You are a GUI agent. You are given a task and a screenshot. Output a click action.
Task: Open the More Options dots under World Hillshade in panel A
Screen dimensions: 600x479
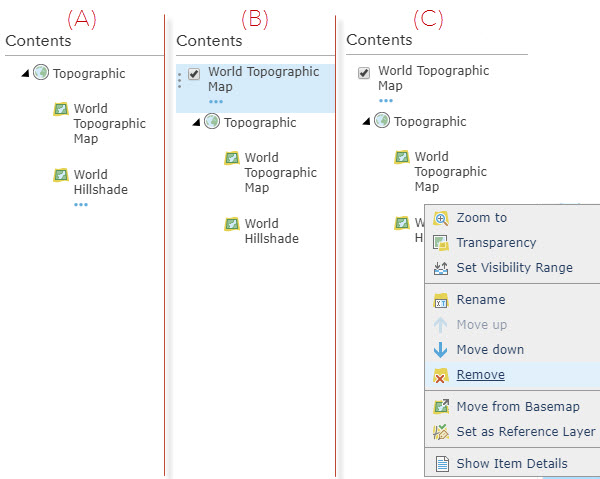point(81,204)
